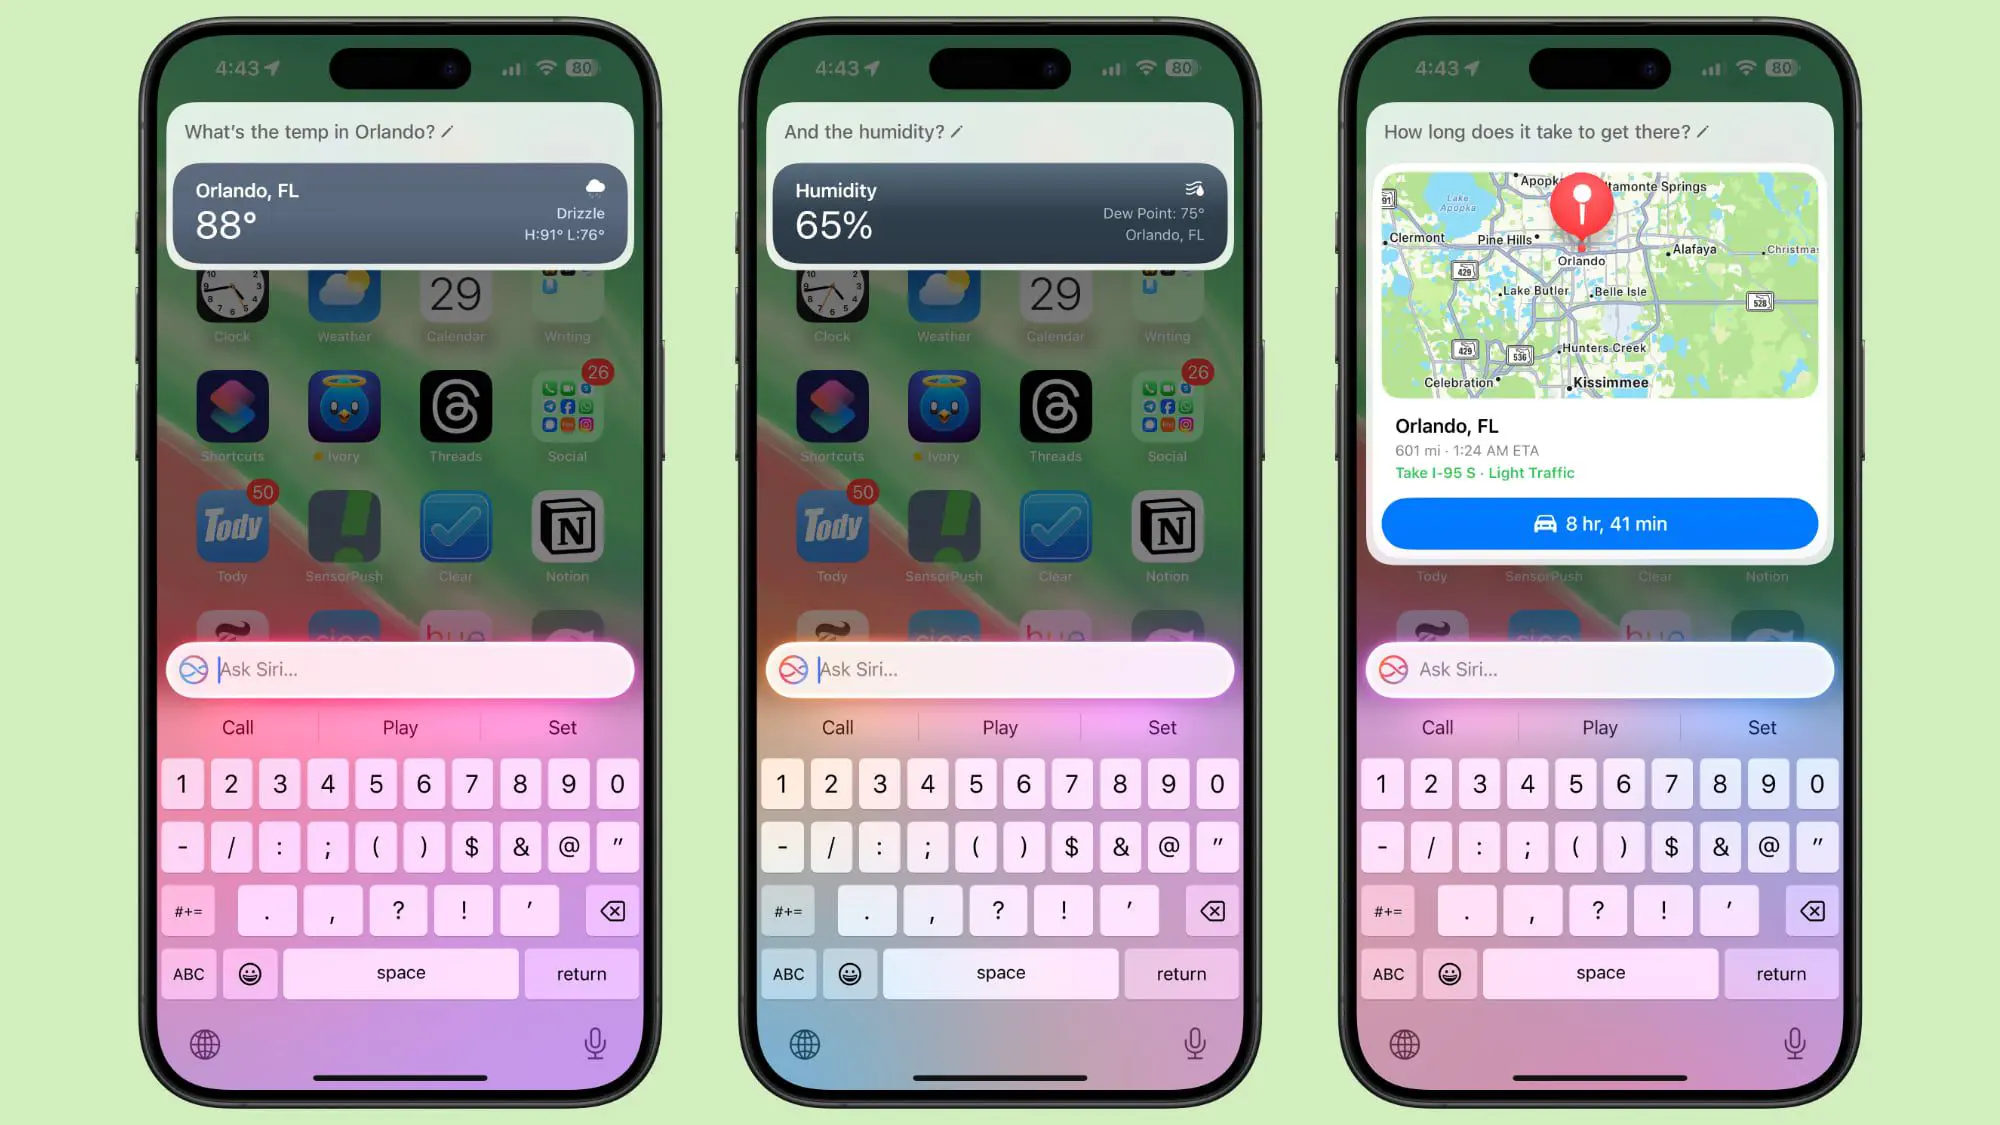Toggle the globe keyboard switcher

point(205,1044)
